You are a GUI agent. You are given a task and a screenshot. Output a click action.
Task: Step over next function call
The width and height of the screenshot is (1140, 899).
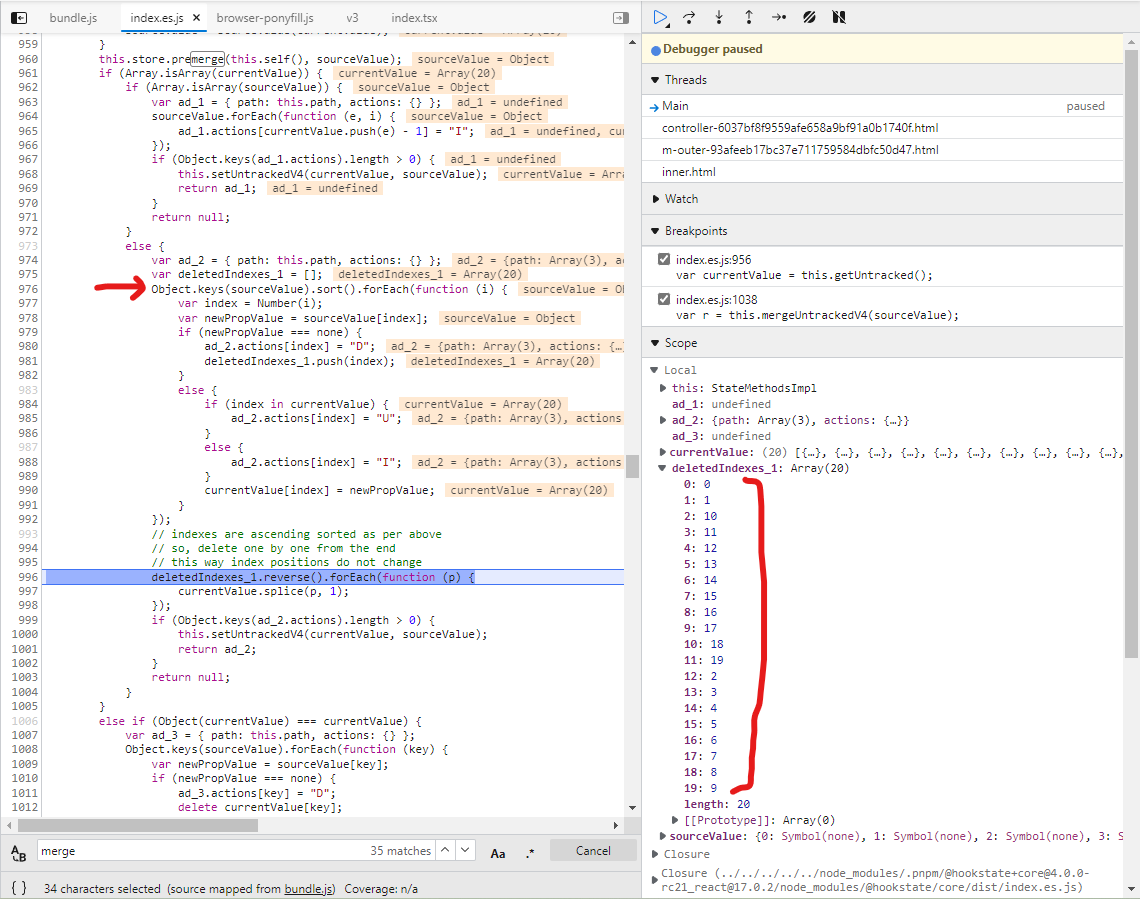689,17
